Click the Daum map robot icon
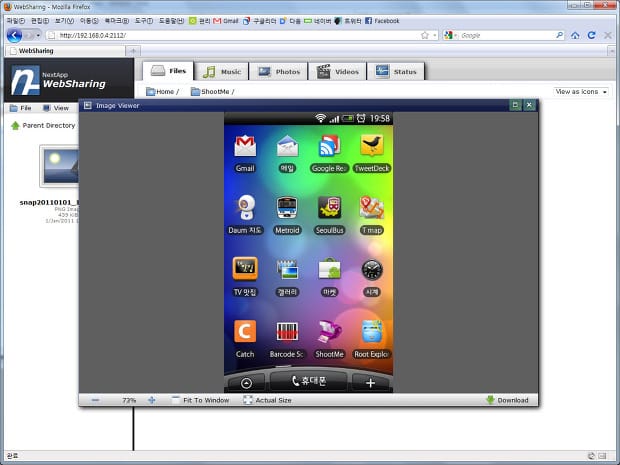 point(245,208)
